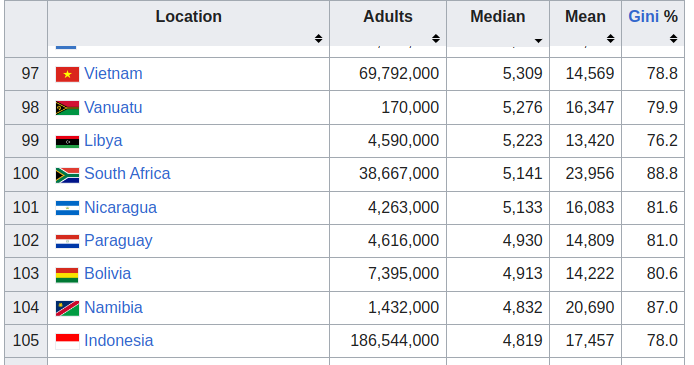This screenshot has width=694, height=365.
Task: Click the Bolivia flag icon
Action: (67, 275)
